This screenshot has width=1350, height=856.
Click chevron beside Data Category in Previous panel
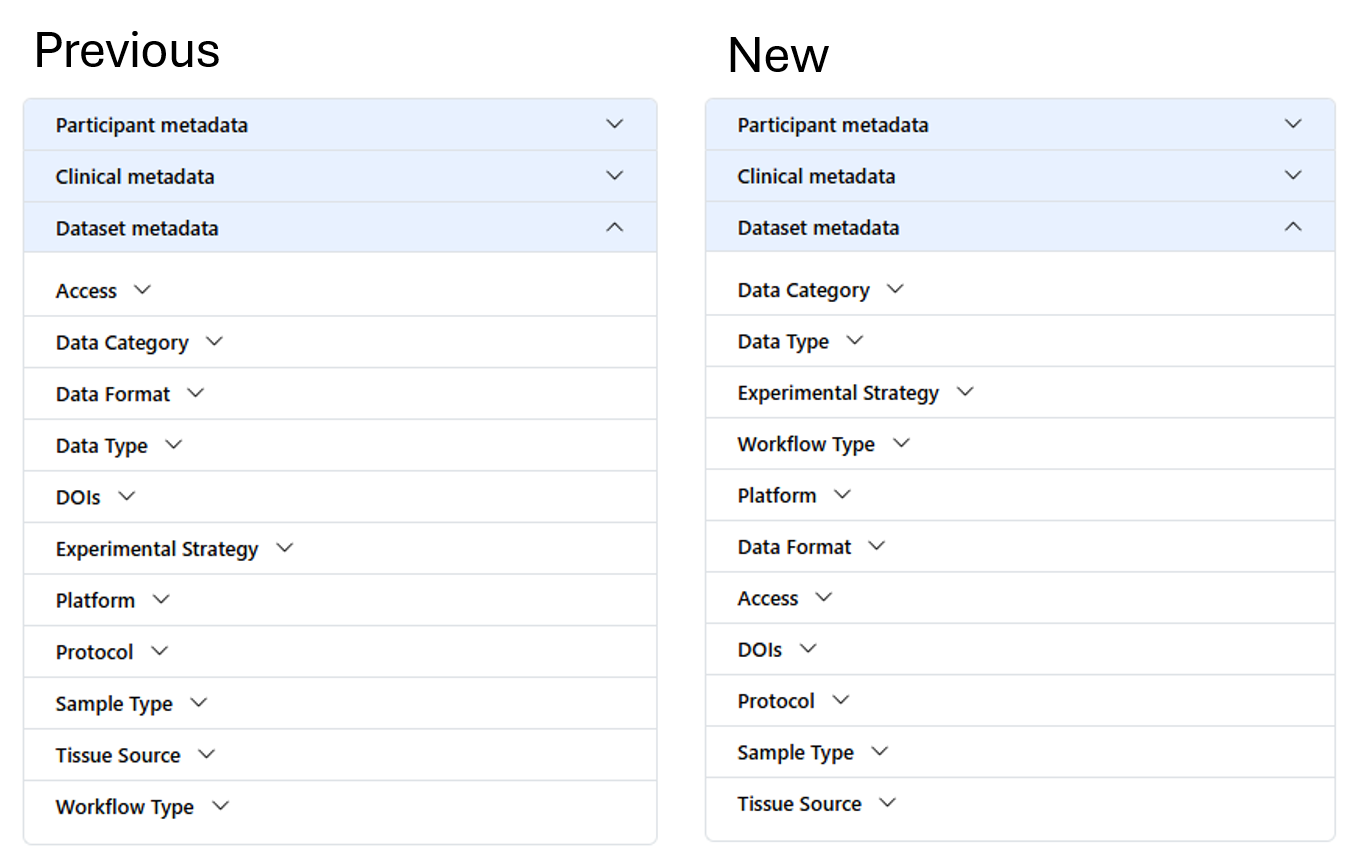pos(214,342)
